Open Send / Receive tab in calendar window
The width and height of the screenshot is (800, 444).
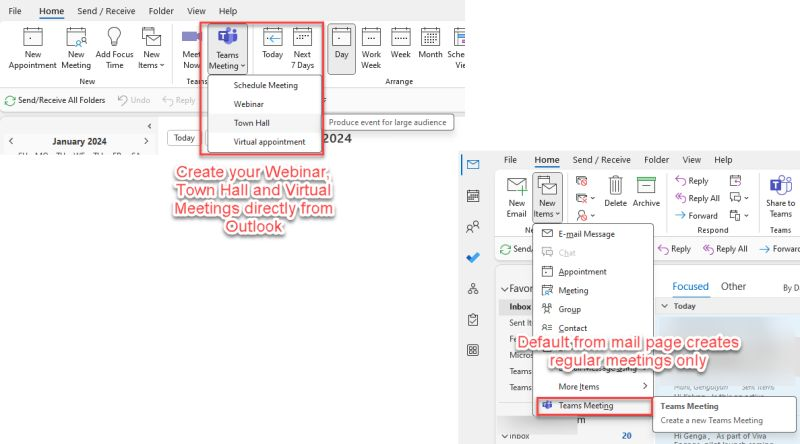(x=106, y=11)
